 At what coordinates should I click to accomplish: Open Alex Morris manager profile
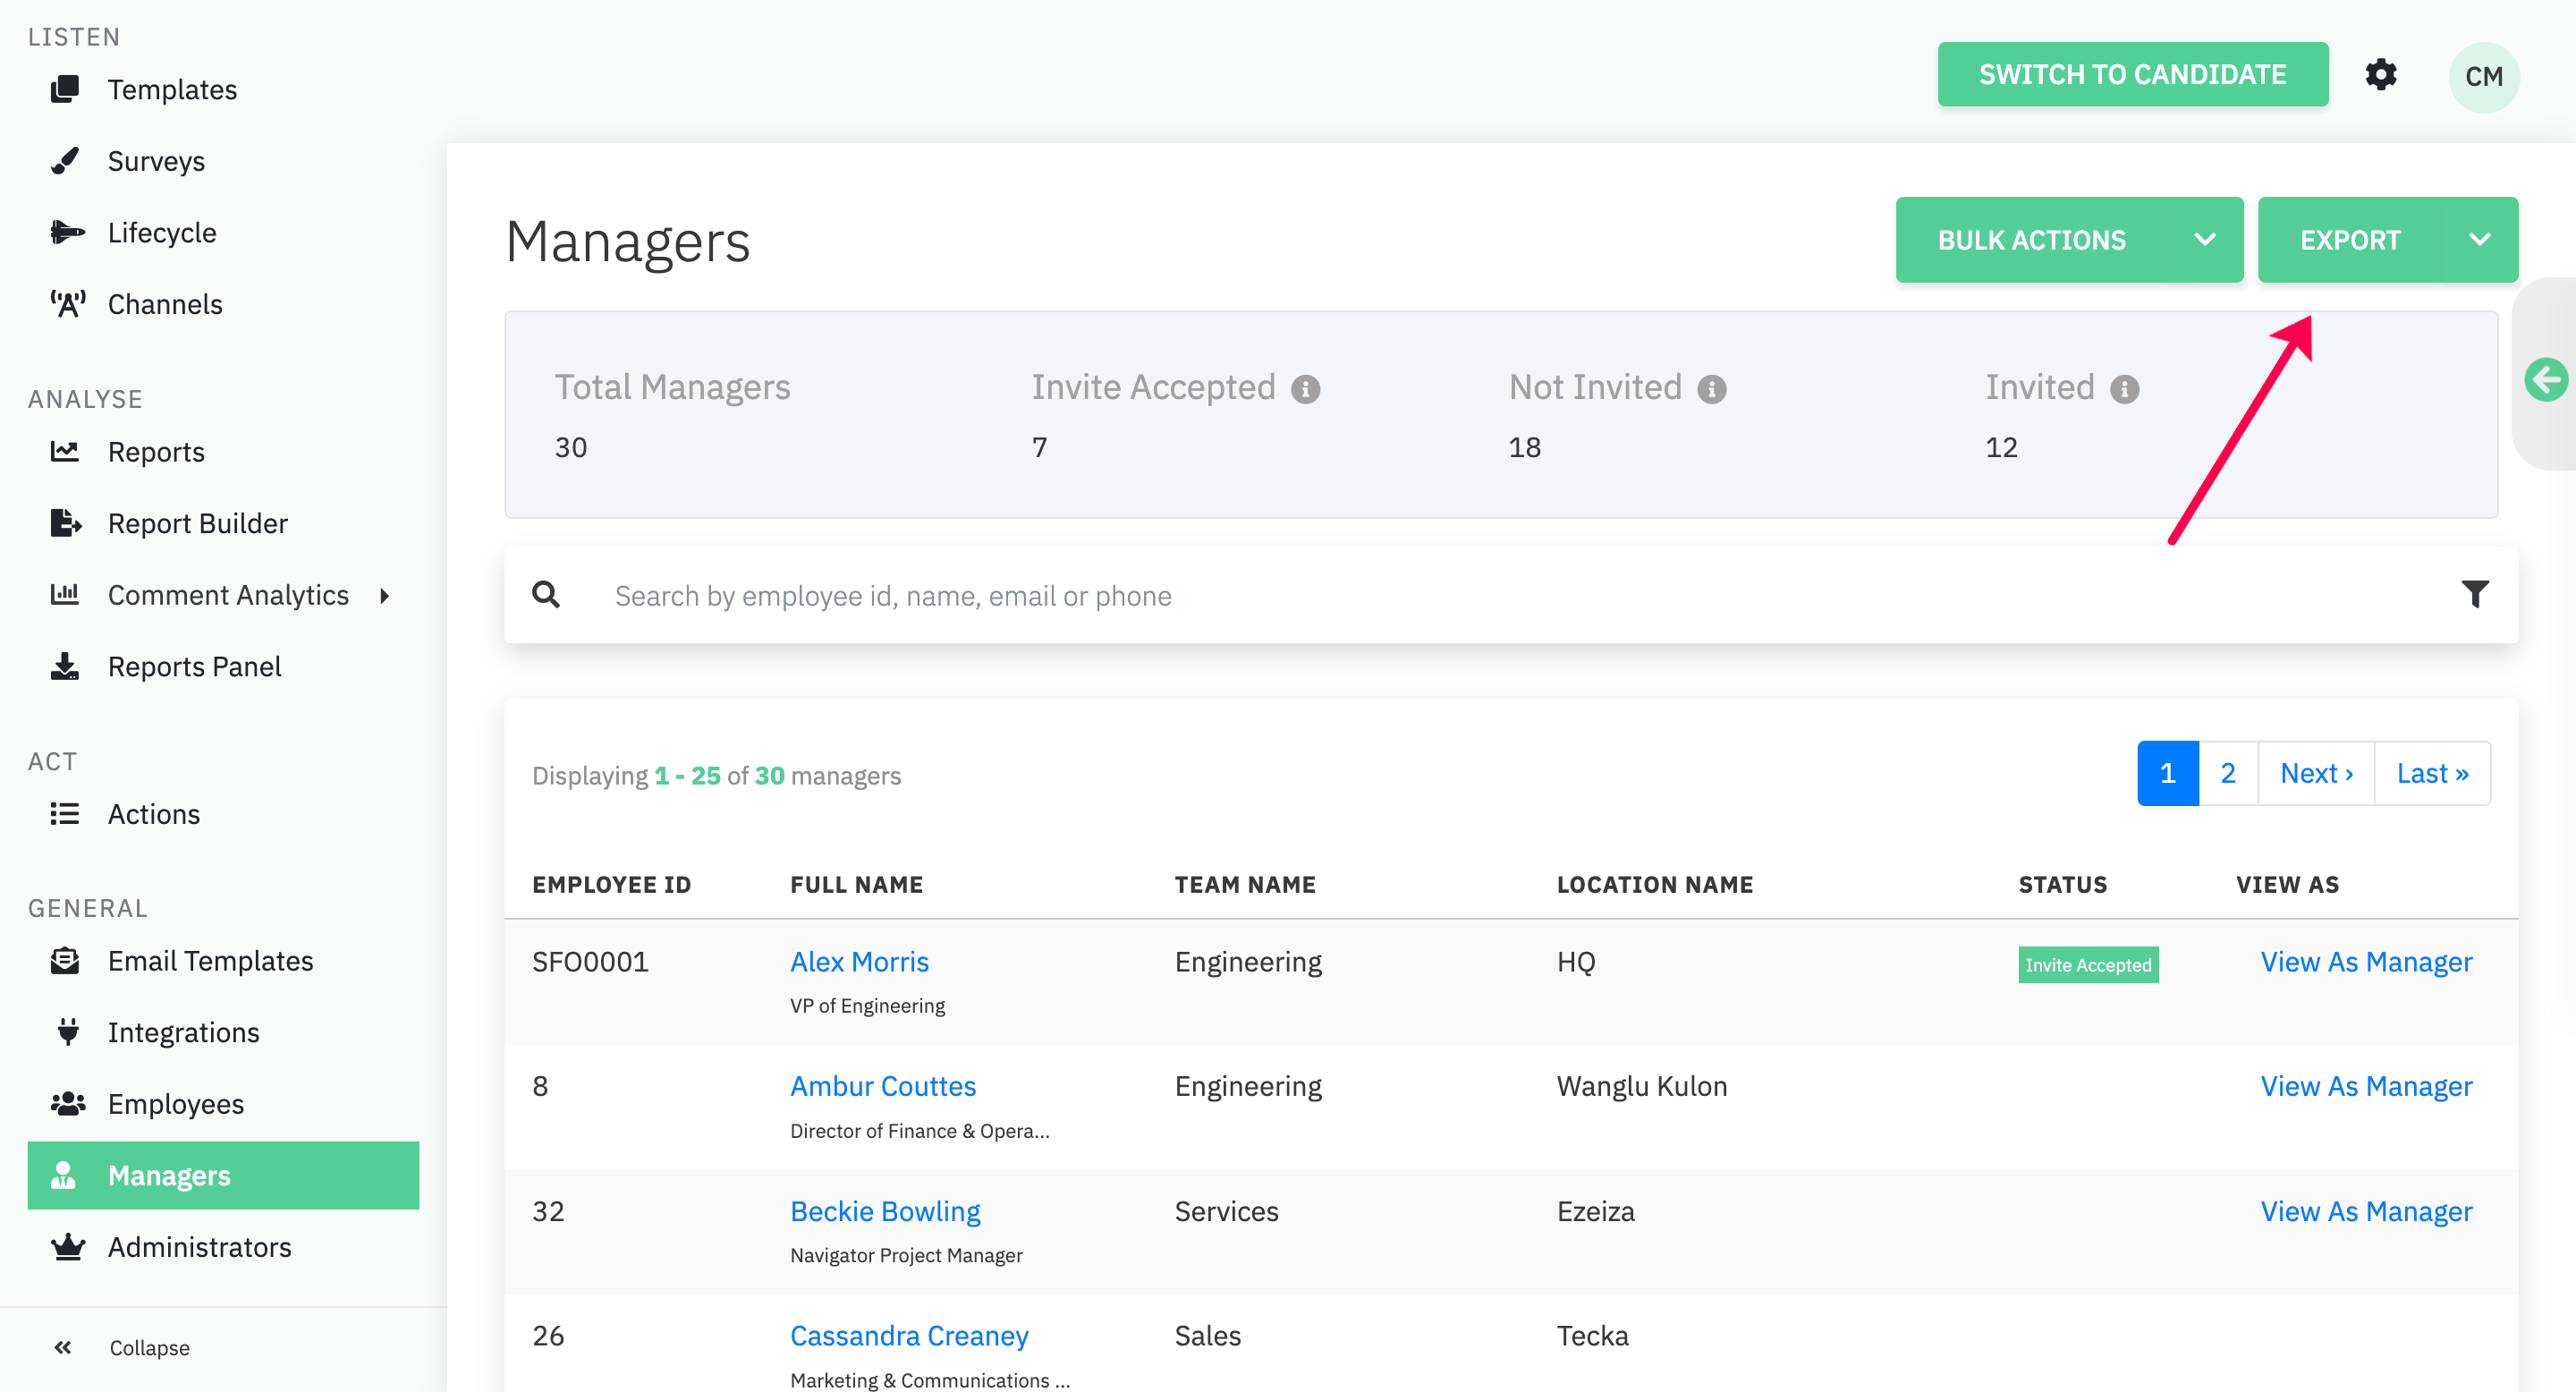pyautogui.click(x=859, y=961)
